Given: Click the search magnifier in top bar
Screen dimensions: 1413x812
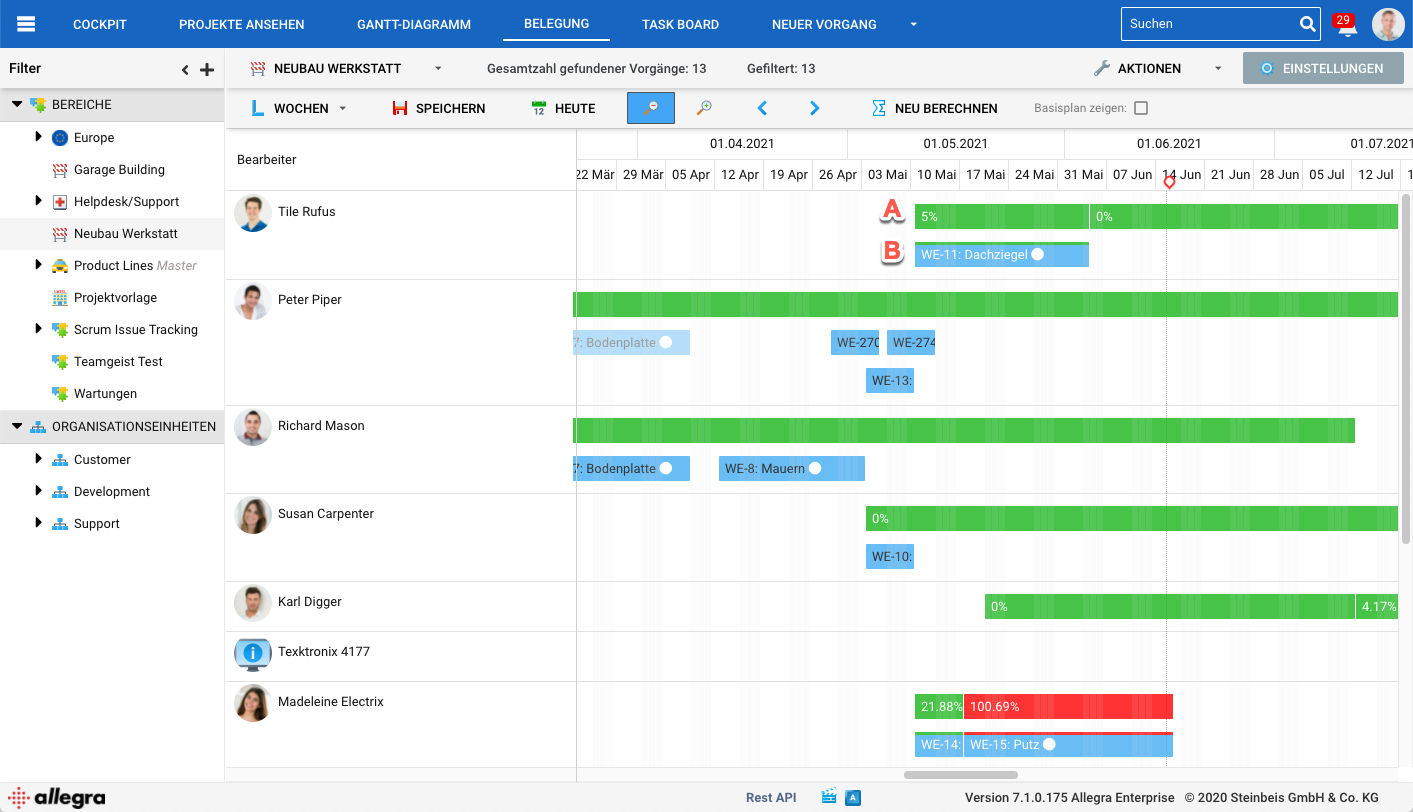Looking at the screenshot, I should (x=1305, y=23).
